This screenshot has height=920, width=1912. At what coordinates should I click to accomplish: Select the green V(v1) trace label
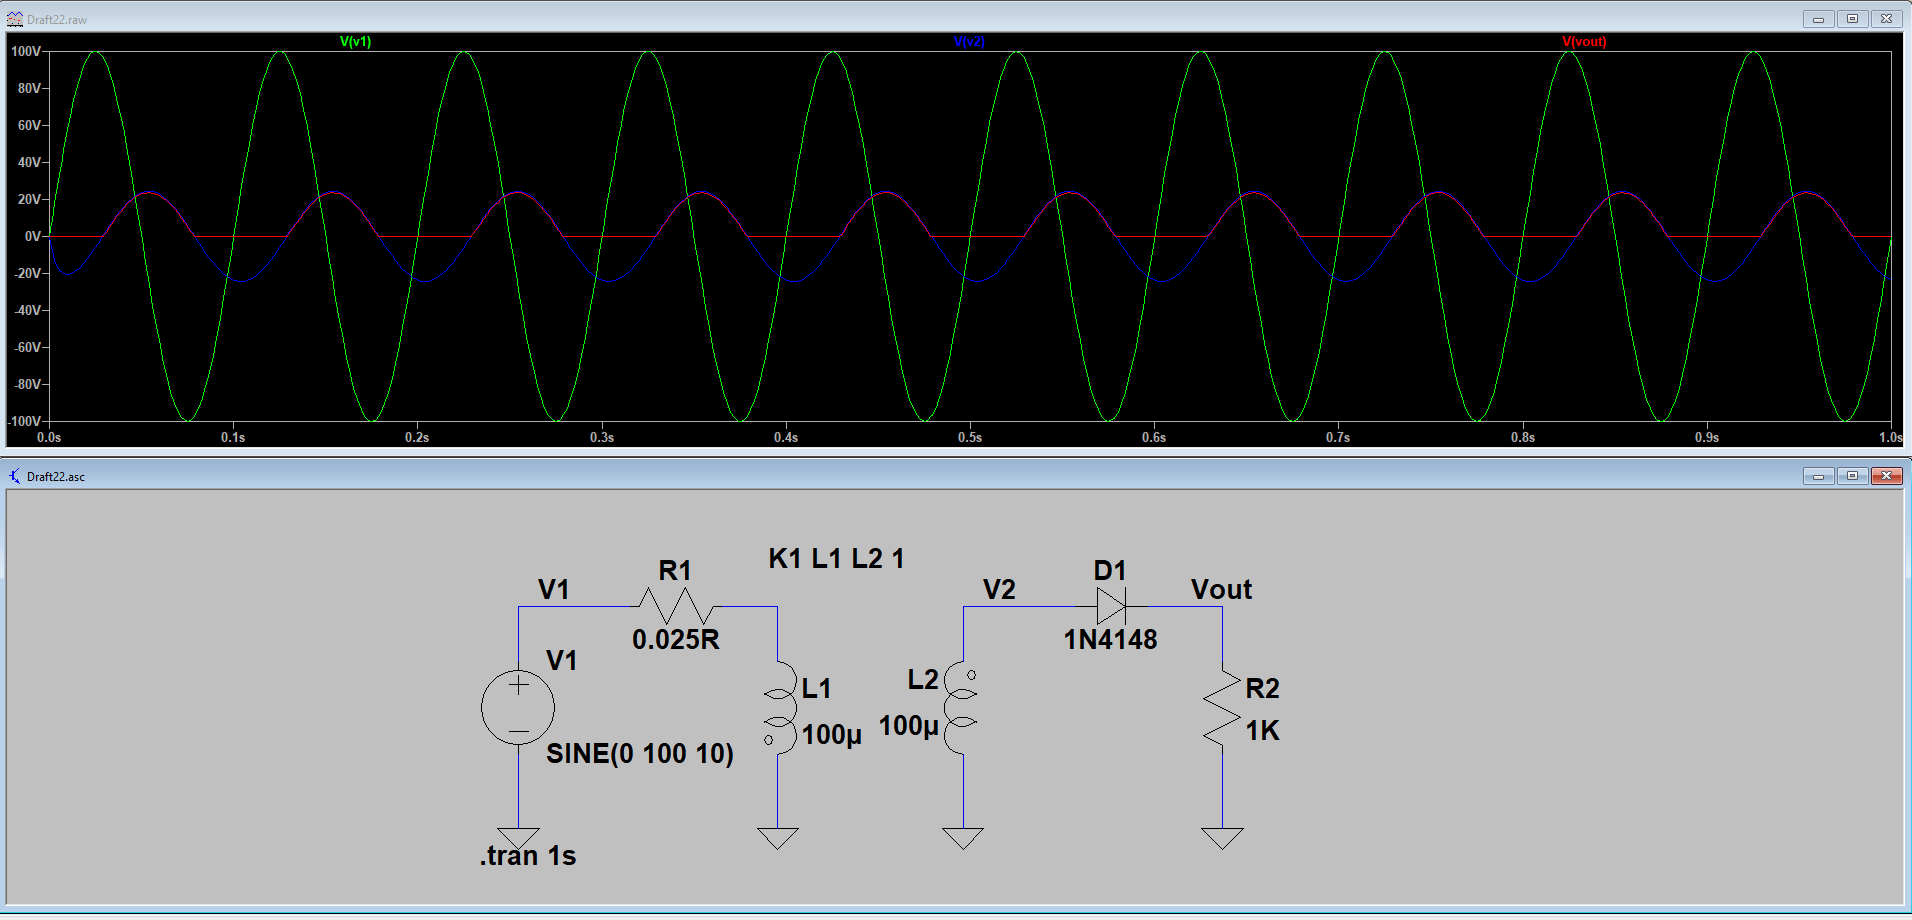[355, 42]
